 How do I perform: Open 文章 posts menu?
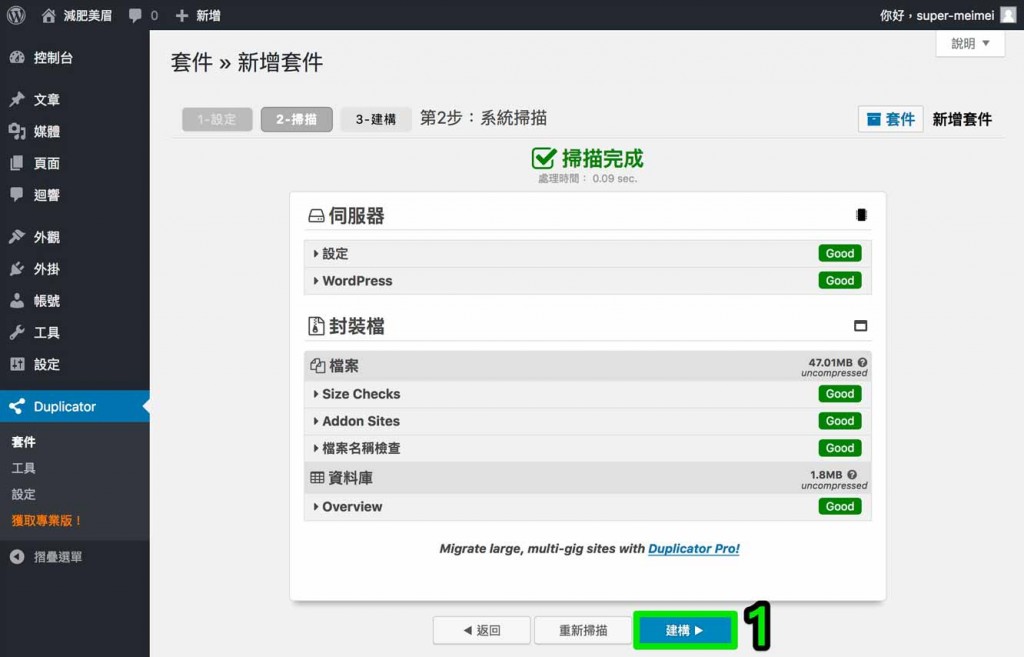(74, 99)
